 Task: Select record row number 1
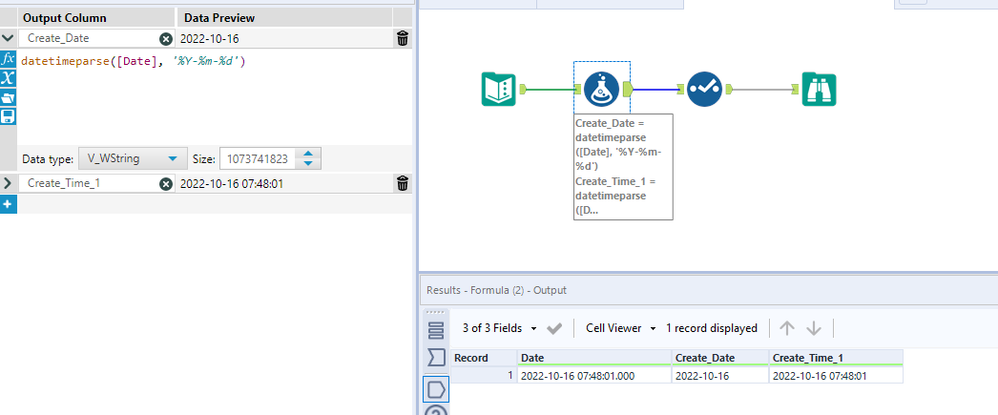[484, 376]
